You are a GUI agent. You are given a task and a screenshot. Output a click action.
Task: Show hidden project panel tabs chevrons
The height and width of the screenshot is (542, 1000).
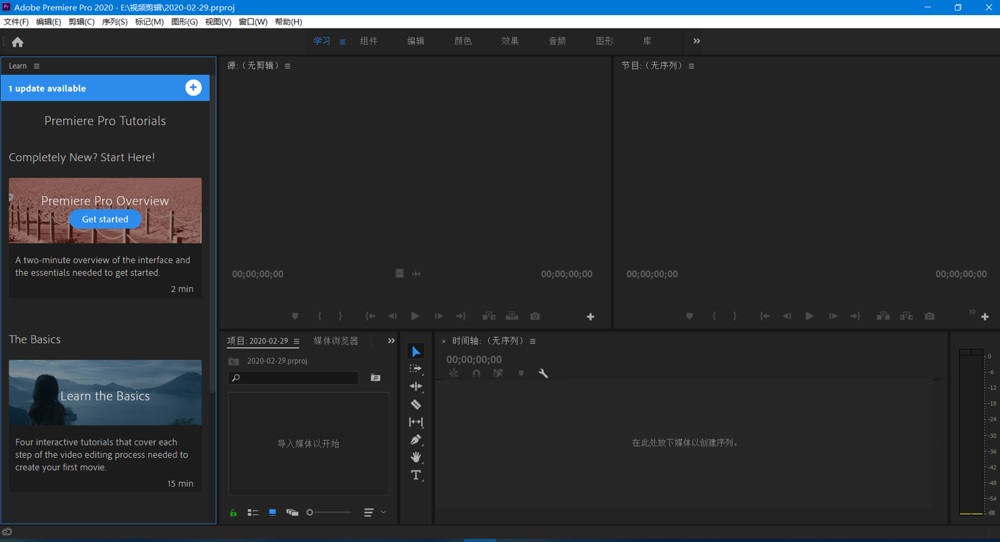[391, 341]
